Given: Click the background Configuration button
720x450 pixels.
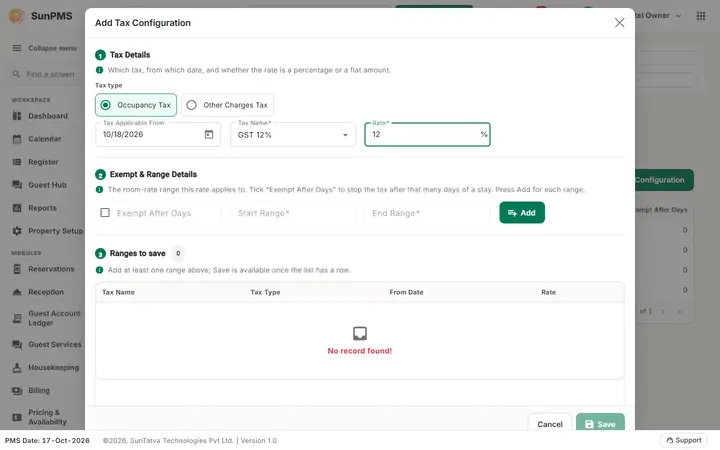Looking at the screenshot, I should click(x=664, y=180).
